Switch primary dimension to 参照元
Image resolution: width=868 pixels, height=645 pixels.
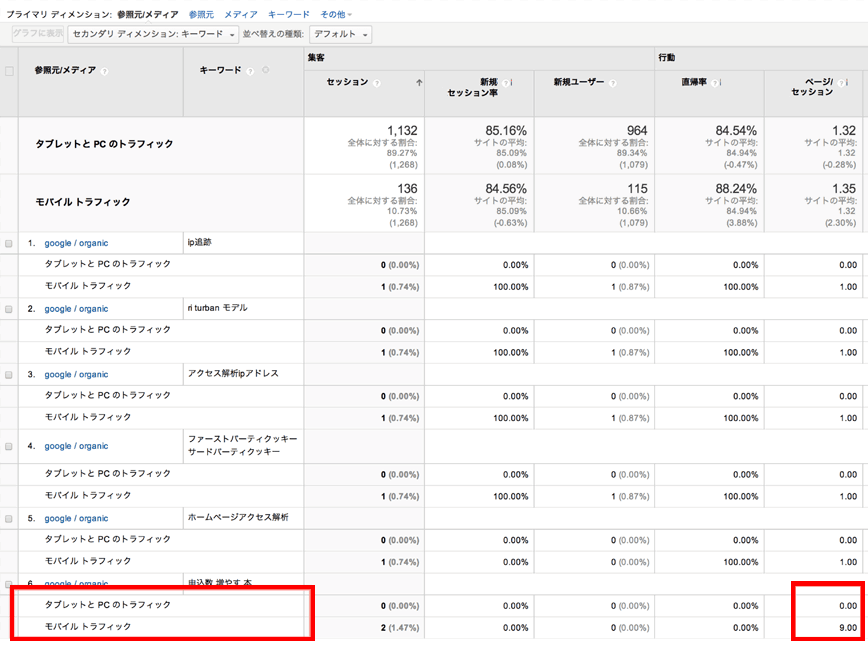pos(201,15)
